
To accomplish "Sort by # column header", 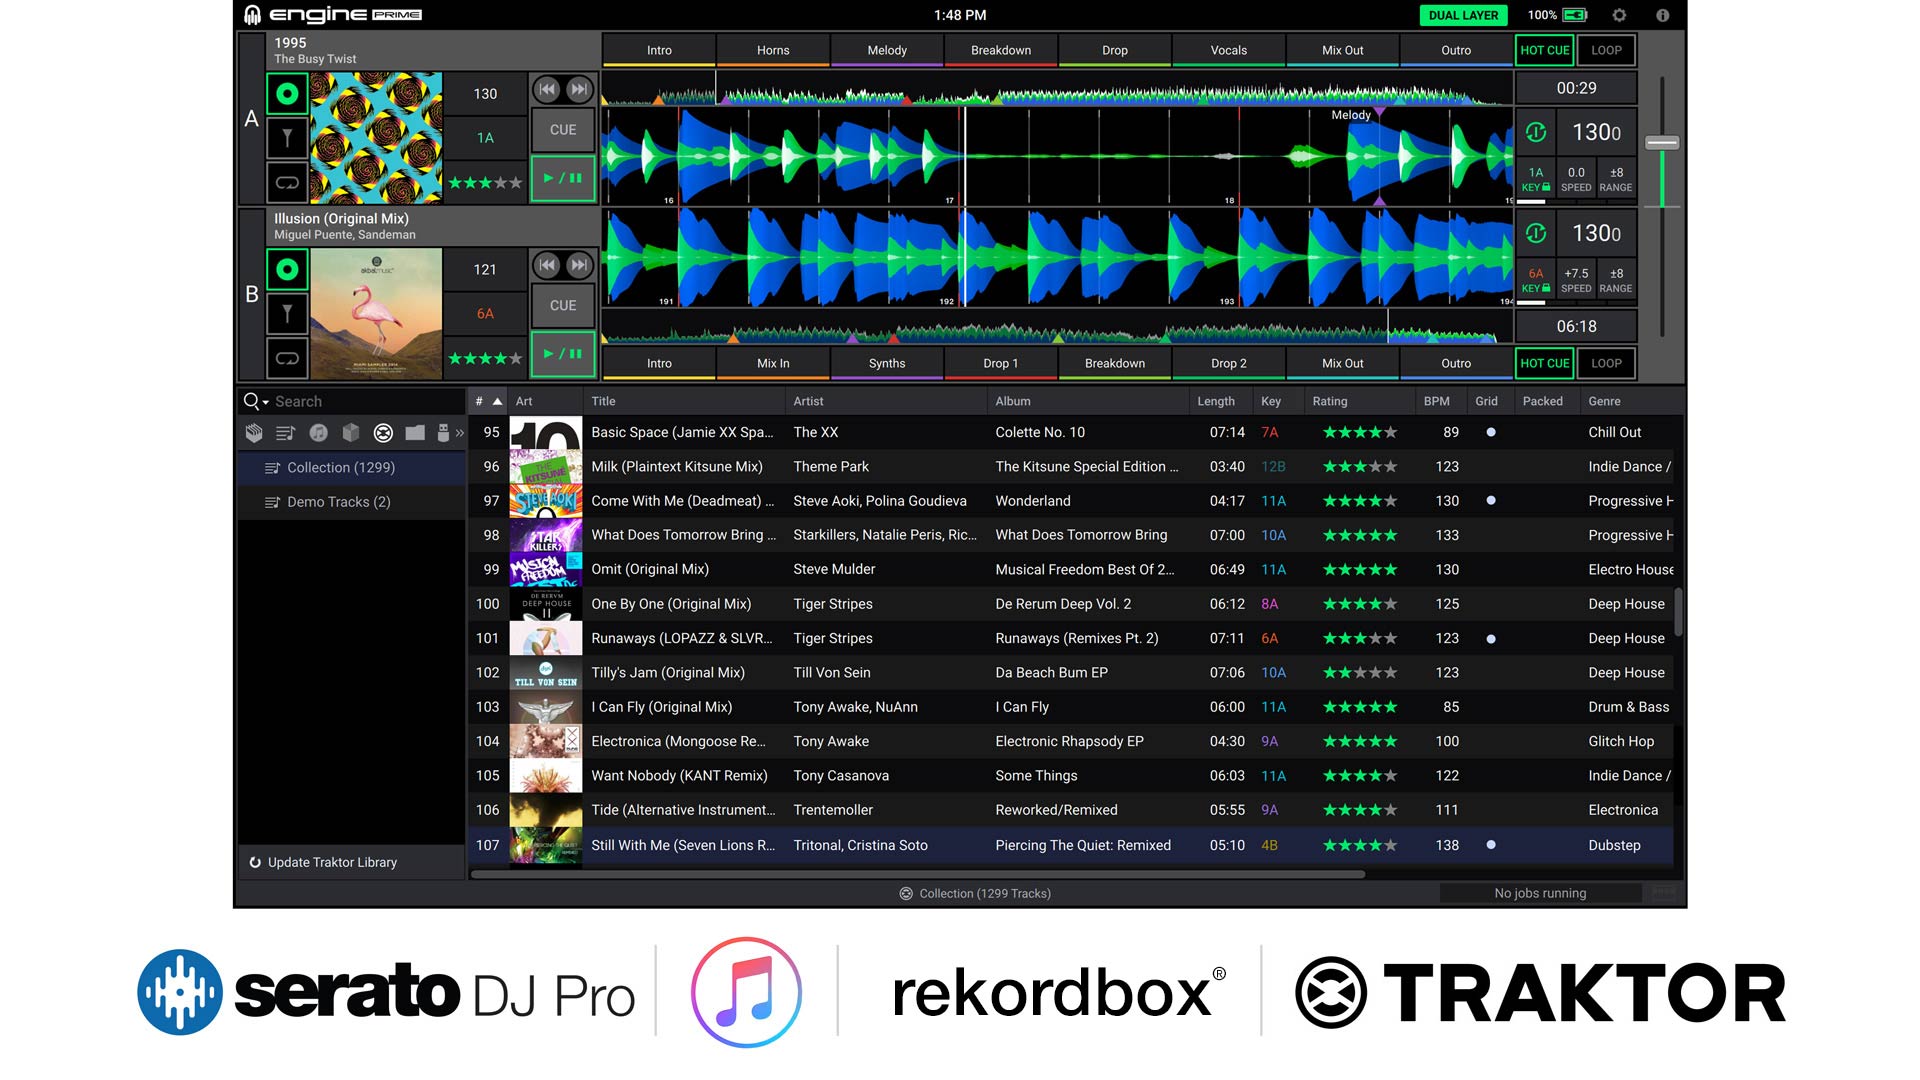I will point(488,401).
